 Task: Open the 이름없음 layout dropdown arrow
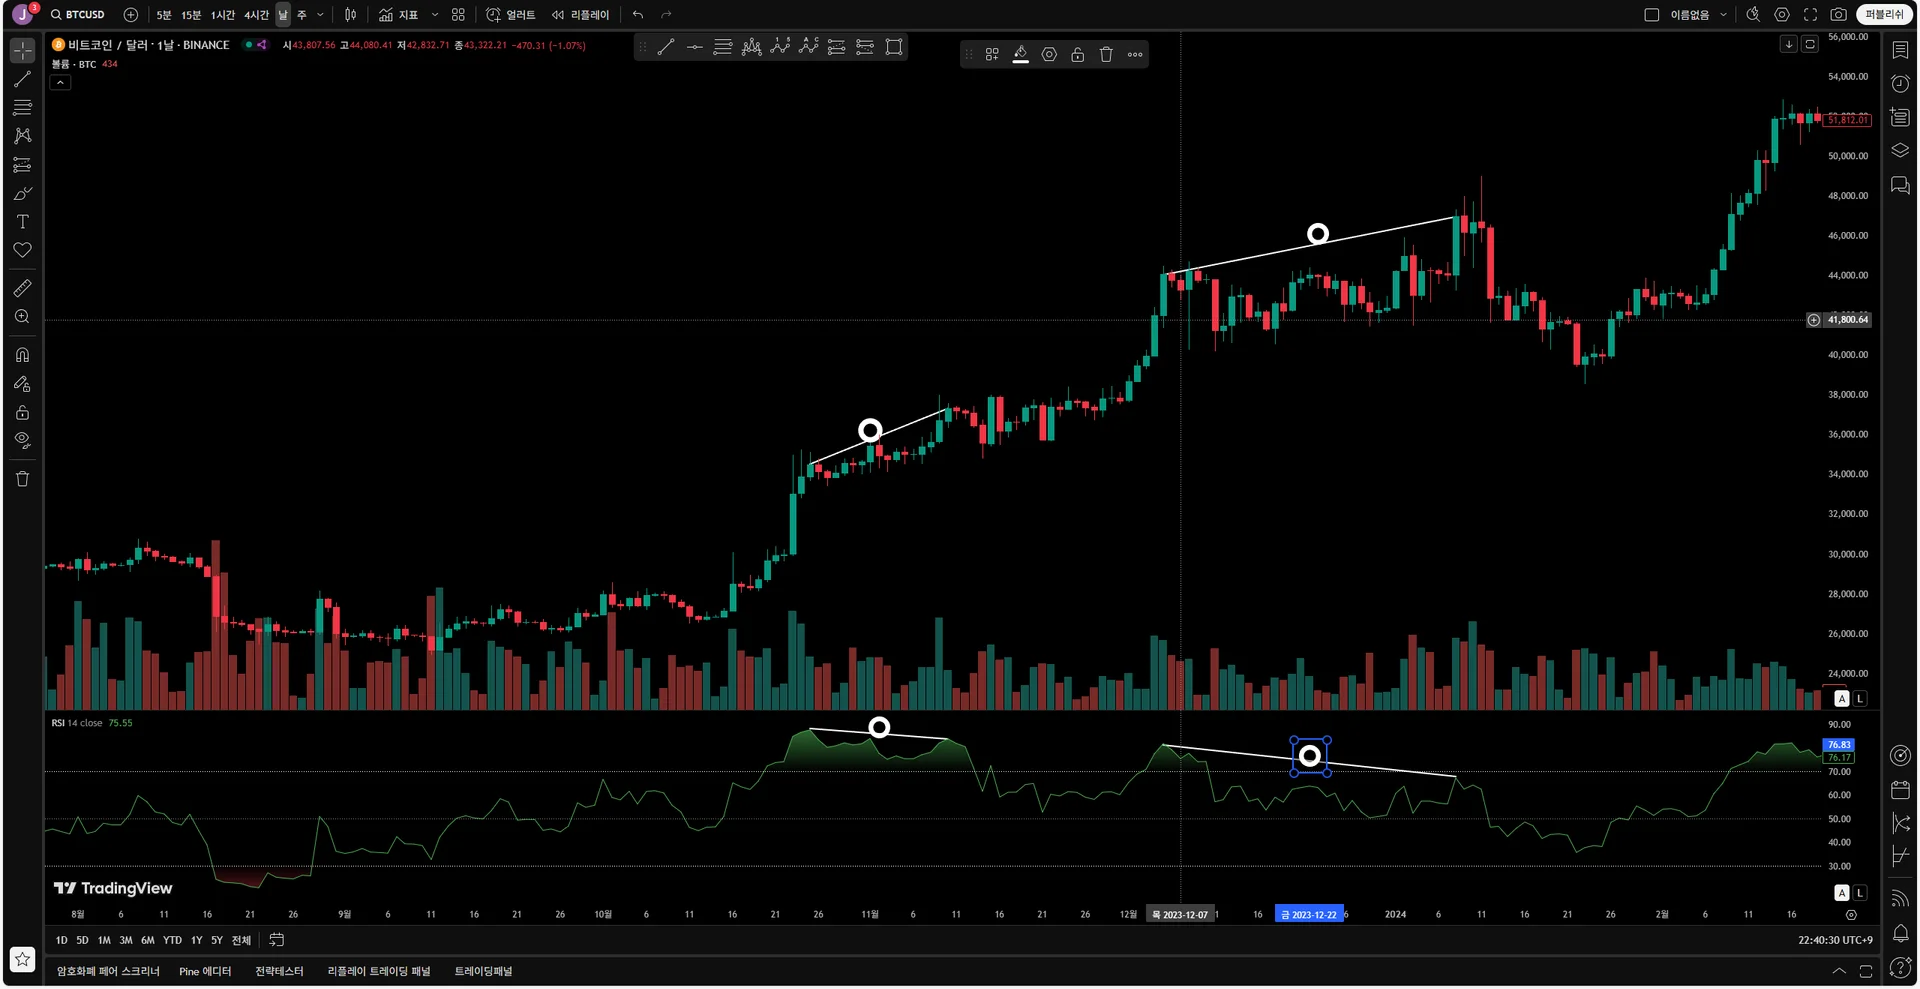tap(1723, 15)
